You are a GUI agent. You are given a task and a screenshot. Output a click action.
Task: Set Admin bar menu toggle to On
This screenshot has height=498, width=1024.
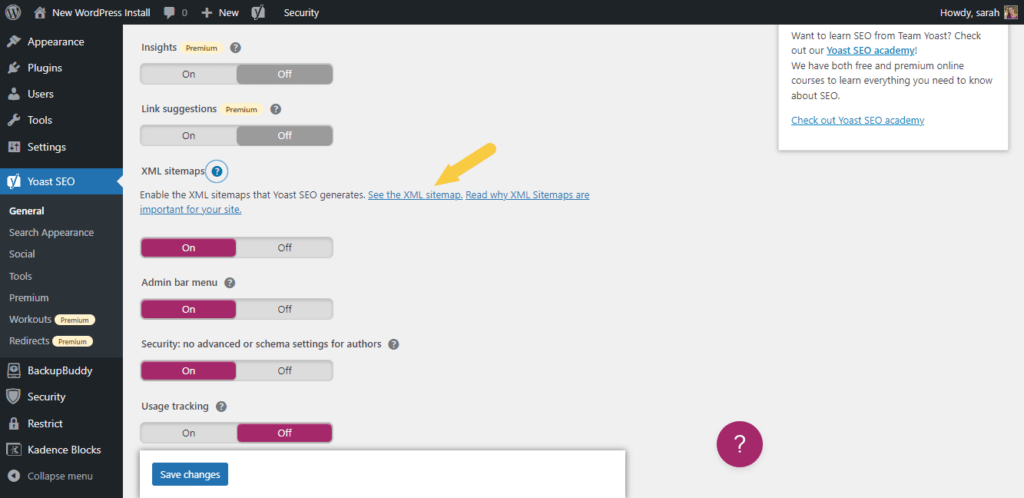[189, 309]
